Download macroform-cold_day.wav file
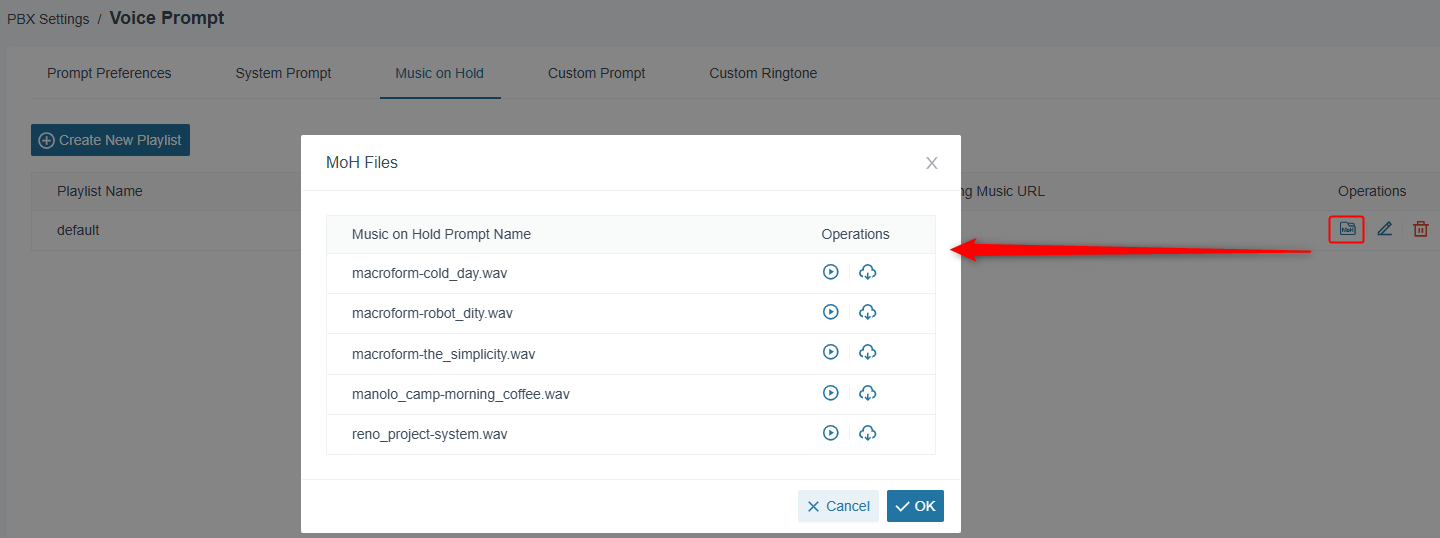Screen dimensions: 1440x538 click(x=868, y=272)
